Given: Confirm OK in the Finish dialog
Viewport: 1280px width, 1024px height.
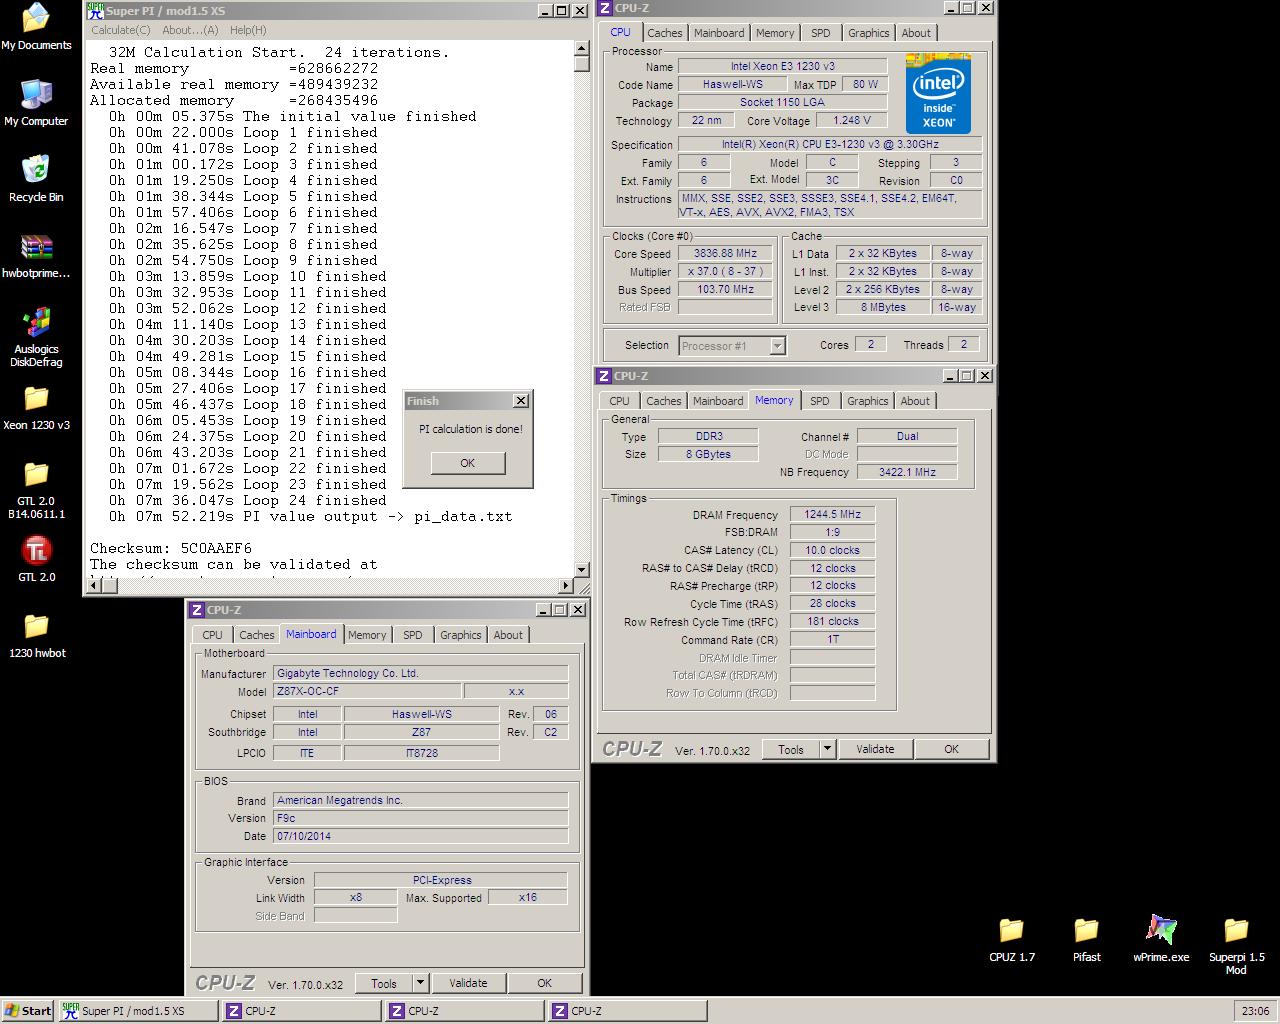Looking at the screenshot, I should pyautogui.click(x=467, y=463).
